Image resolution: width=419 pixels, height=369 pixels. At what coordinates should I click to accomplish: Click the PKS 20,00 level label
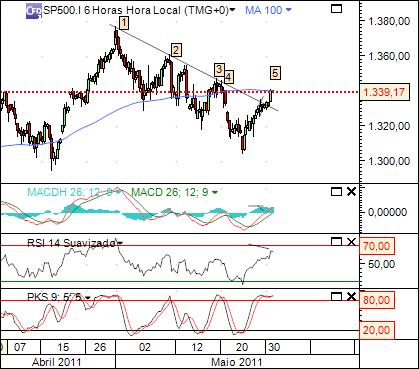(x=377, y=330)
